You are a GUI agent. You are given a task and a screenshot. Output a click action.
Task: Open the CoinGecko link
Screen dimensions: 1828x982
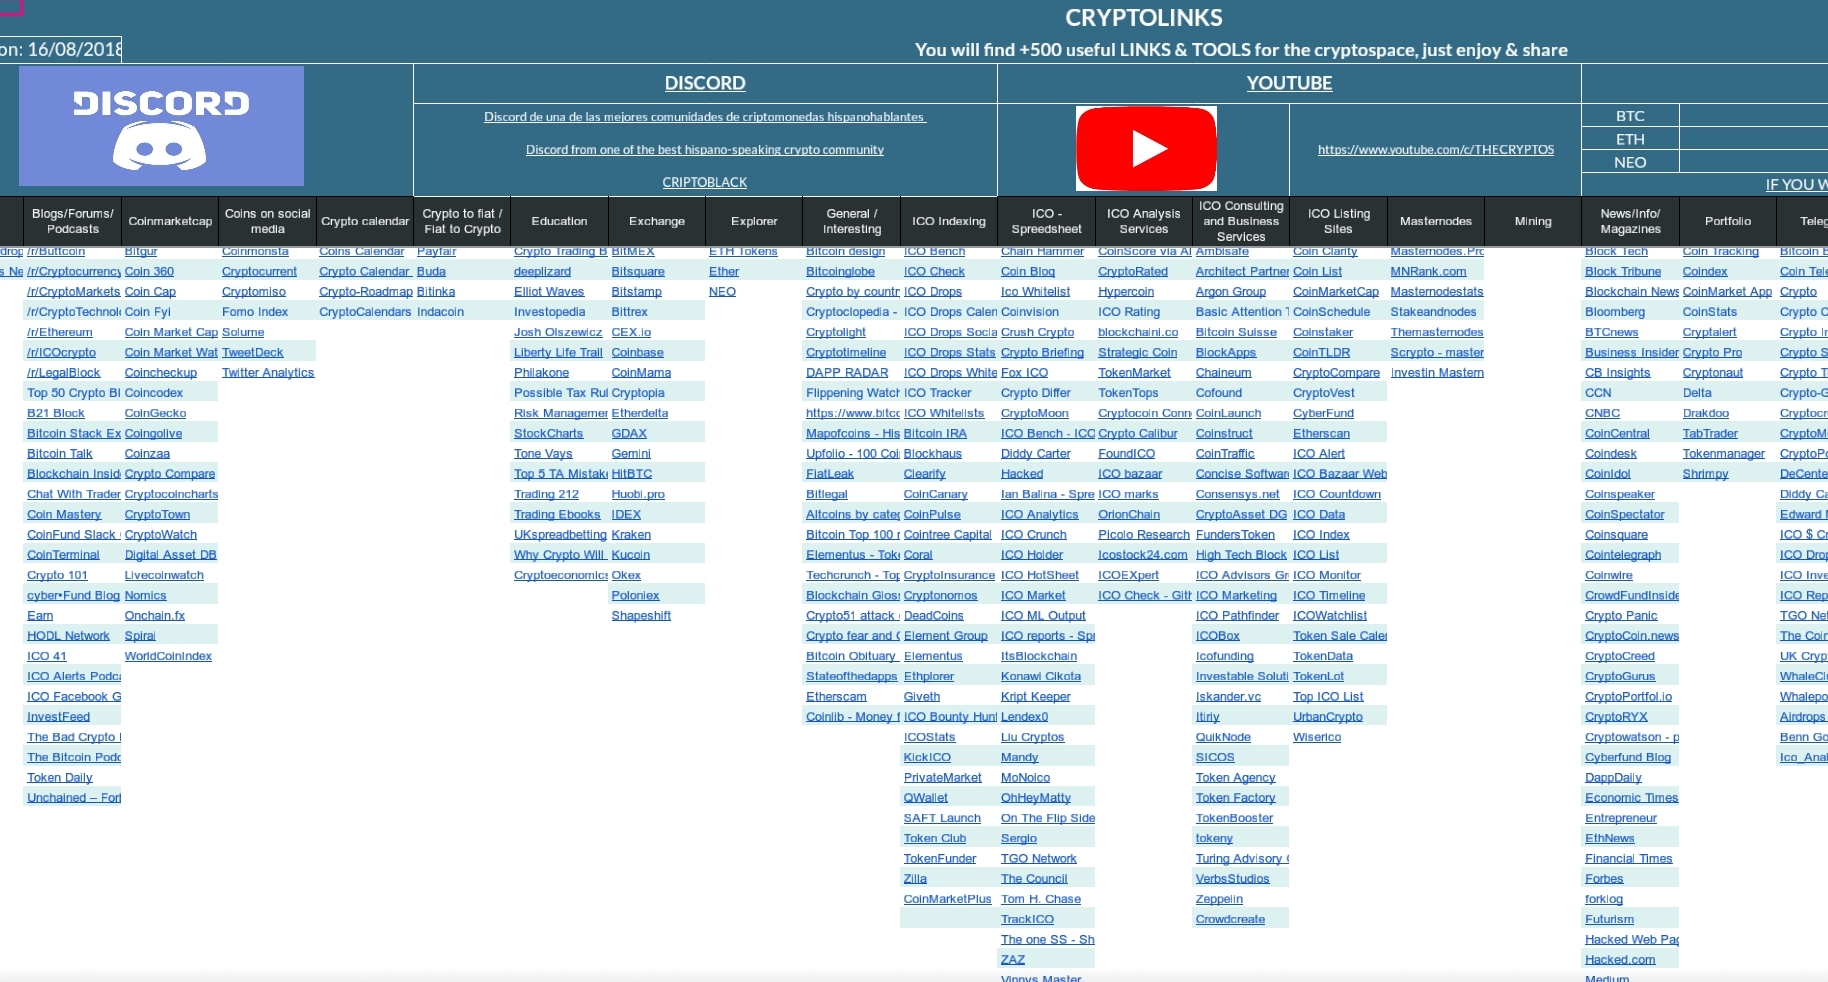point(155,413)
